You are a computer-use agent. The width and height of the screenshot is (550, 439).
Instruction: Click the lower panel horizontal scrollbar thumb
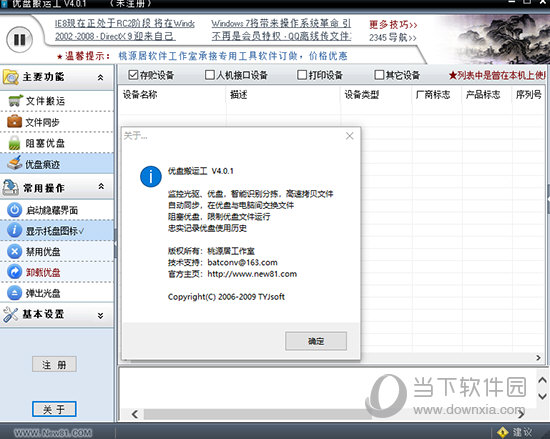(257, 414)
